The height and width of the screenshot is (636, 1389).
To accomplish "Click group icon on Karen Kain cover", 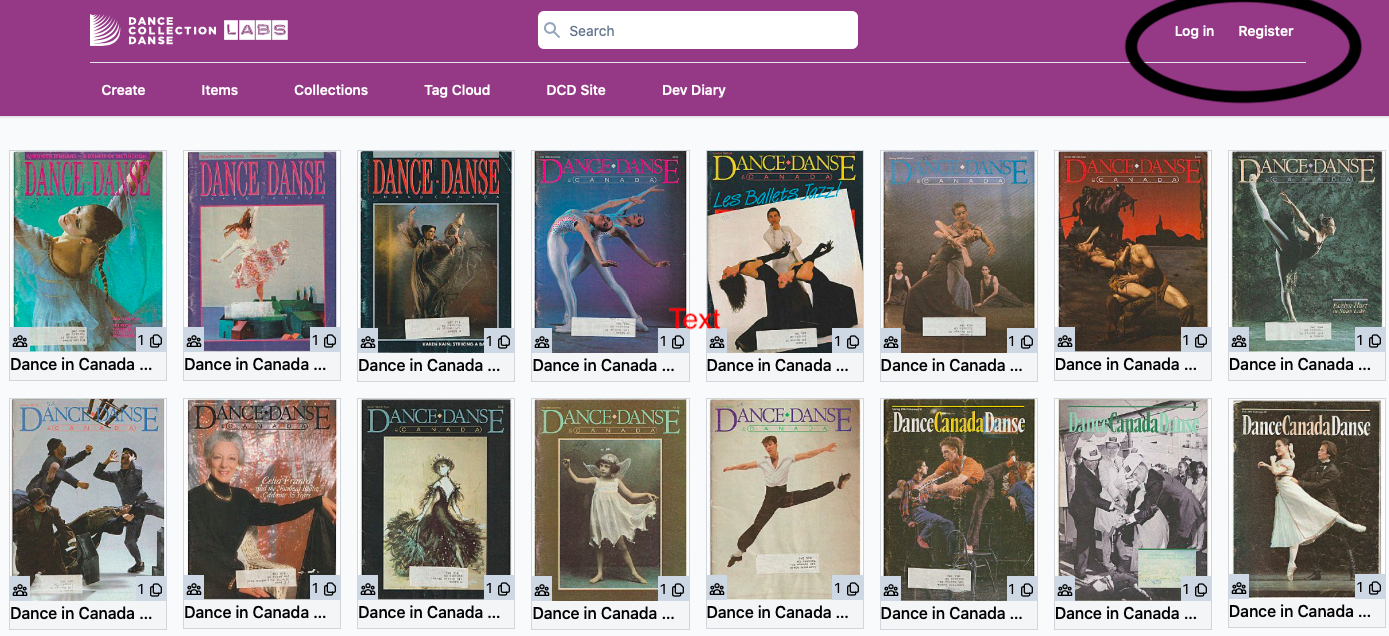I will [368, 342].
